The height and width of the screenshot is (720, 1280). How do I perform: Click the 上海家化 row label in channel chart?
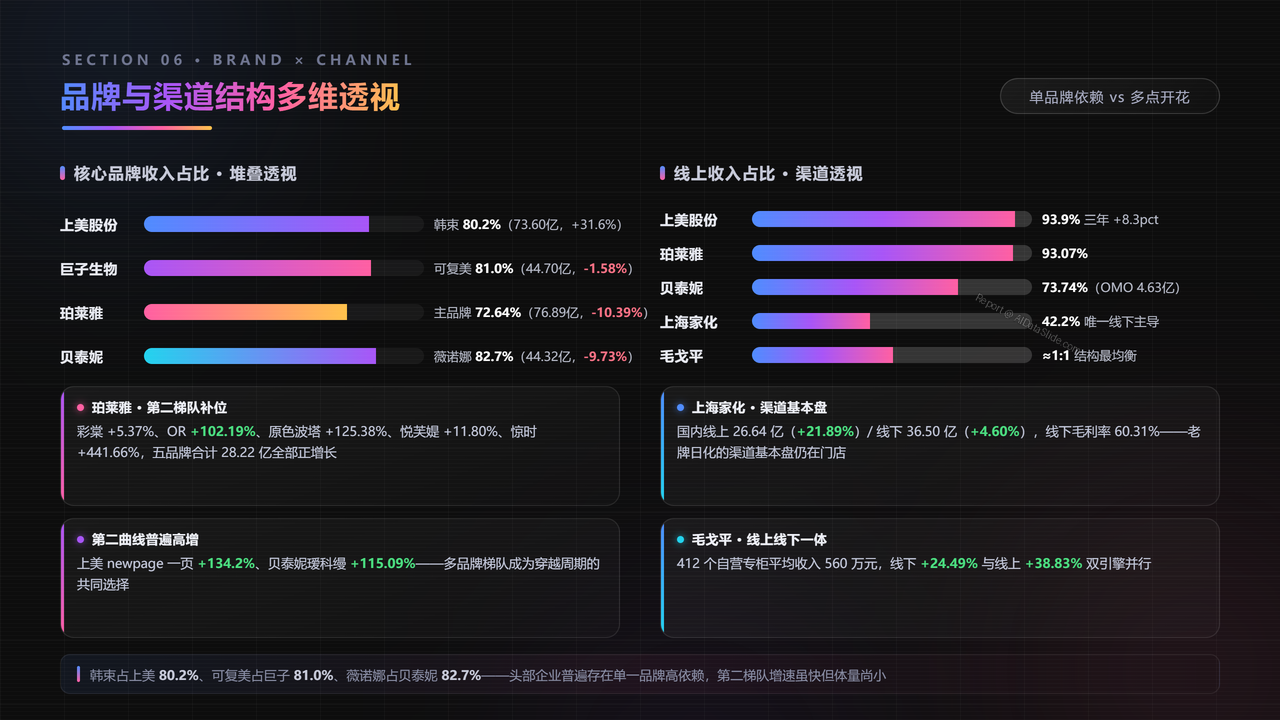[x=689, y=322]
